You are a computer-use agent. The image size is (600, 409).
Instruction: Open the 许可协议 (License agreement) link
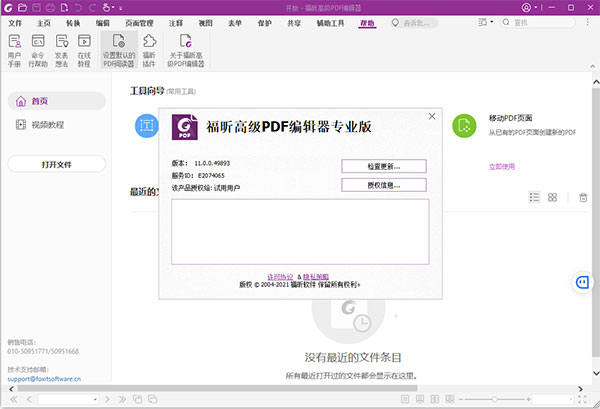point(280,277)
